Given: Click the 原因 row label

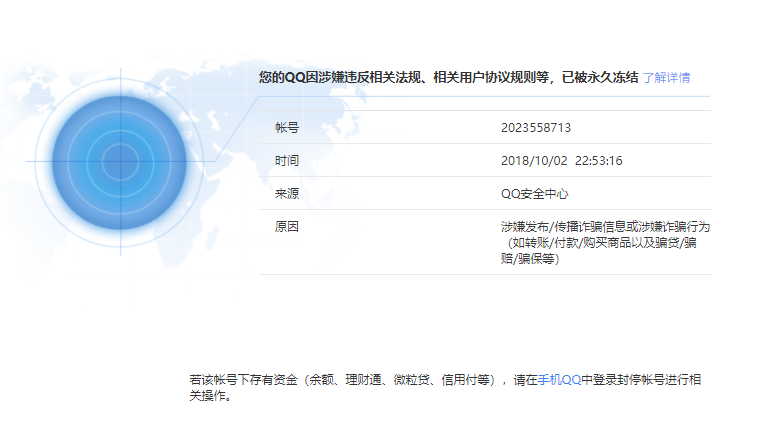Looking at the screenshot, I should tap(287, 227).
